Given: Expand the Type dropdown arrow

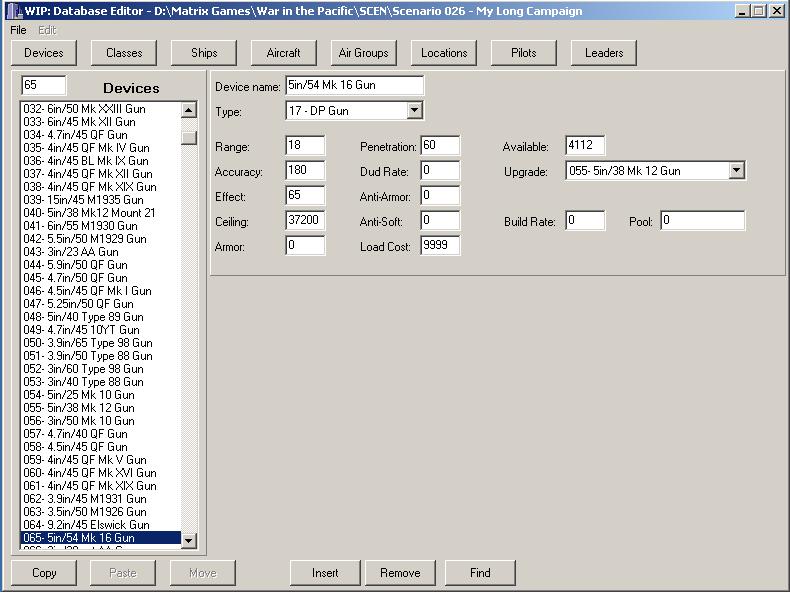Looking at the screenshot, I should [x=415, y=111].
